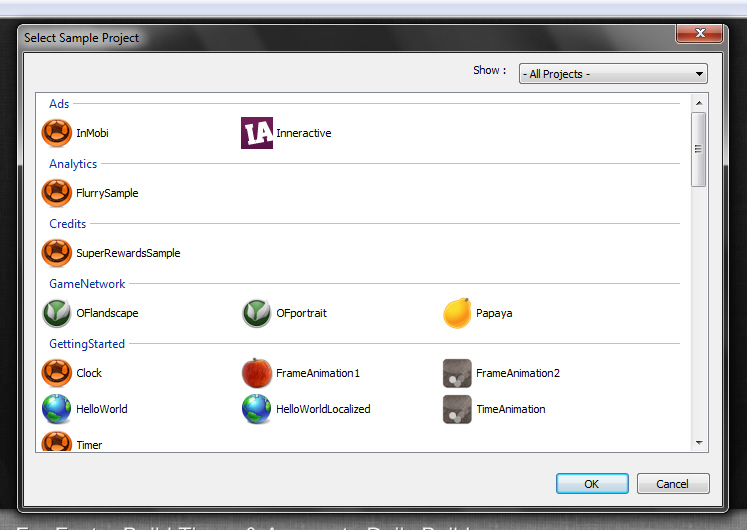The width and height of the screenshot is (747, 530).
Task: Select the Inneractive IA logo icon
Action: pyautogui.click(x=257, y=133)
